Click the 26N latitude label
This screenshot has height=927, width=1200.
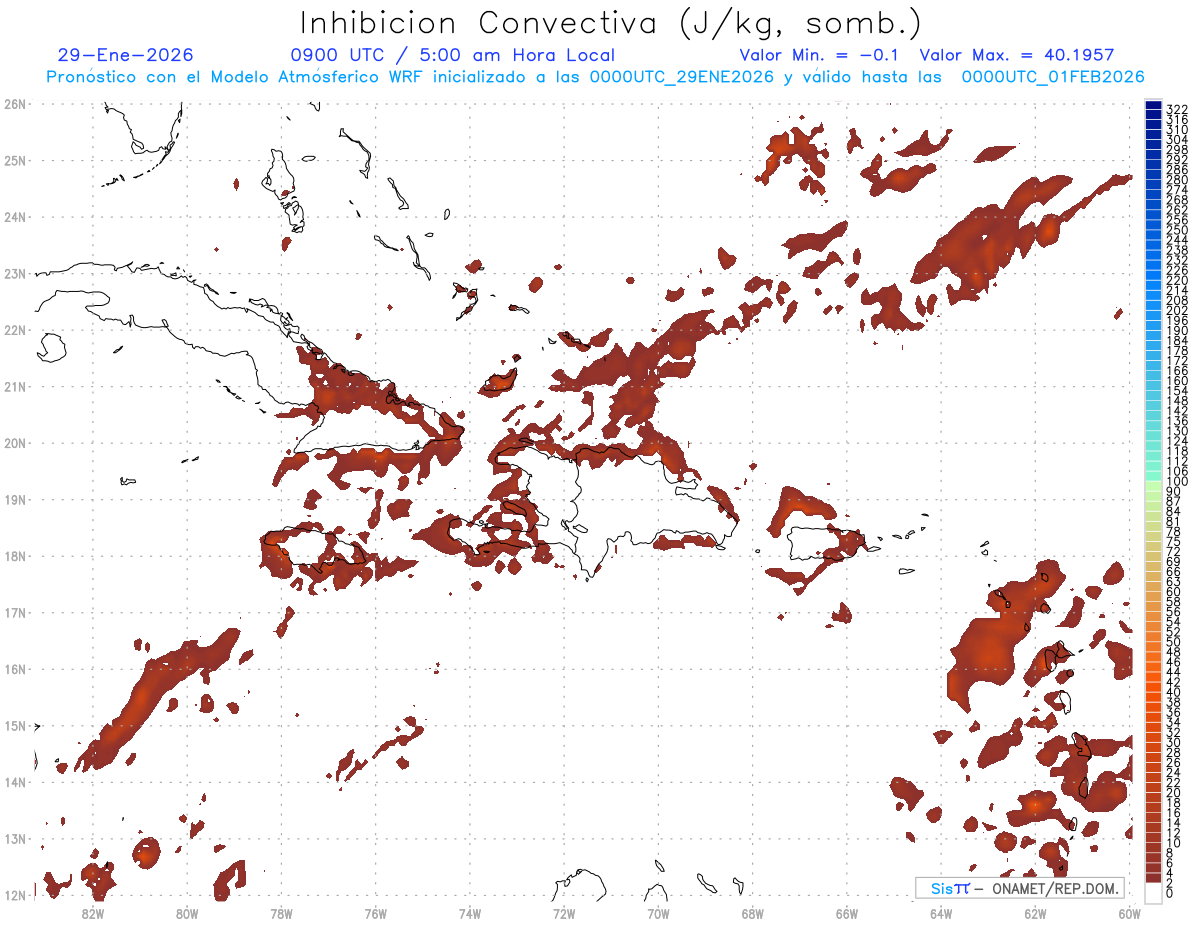[x=15, y=103]
